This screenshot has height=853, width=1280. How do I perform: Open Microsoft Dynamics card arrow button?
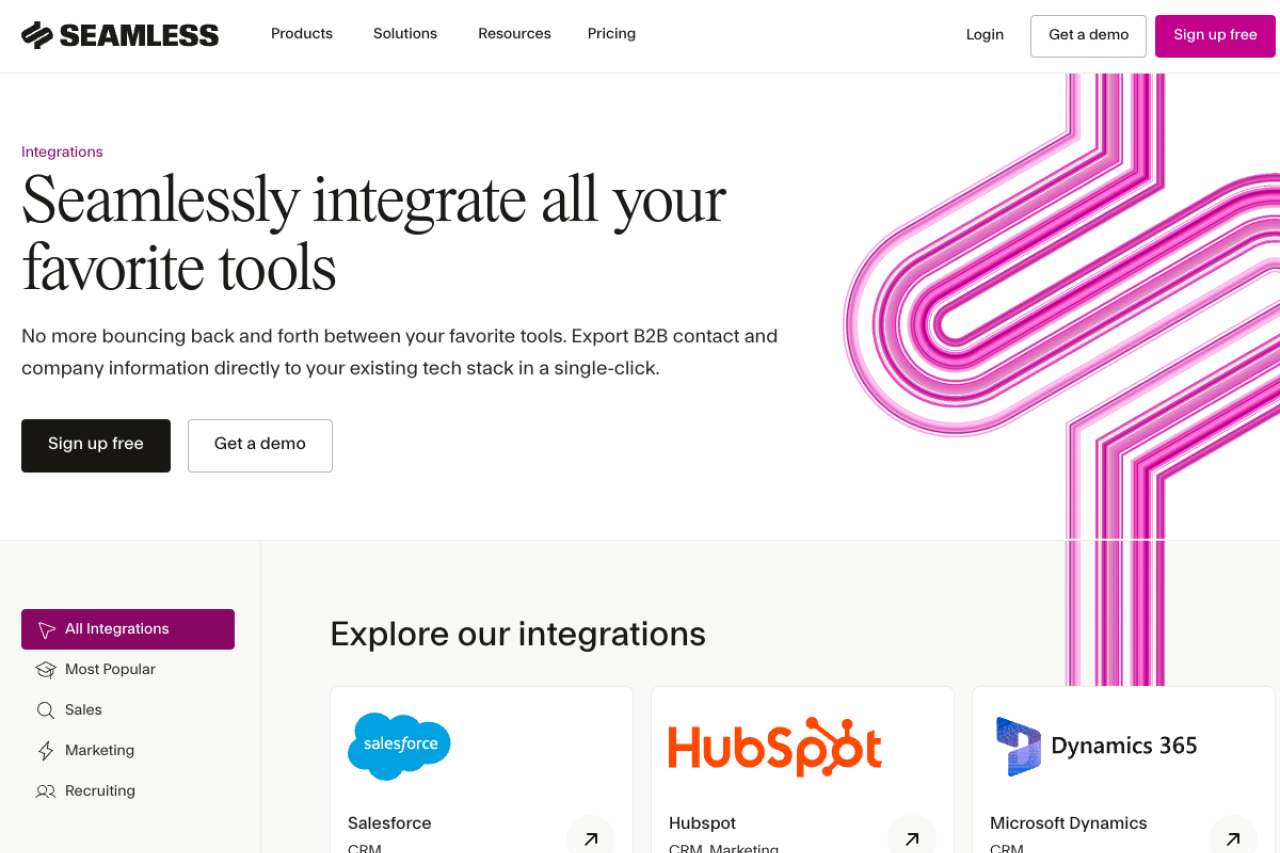pos(1233,838)
